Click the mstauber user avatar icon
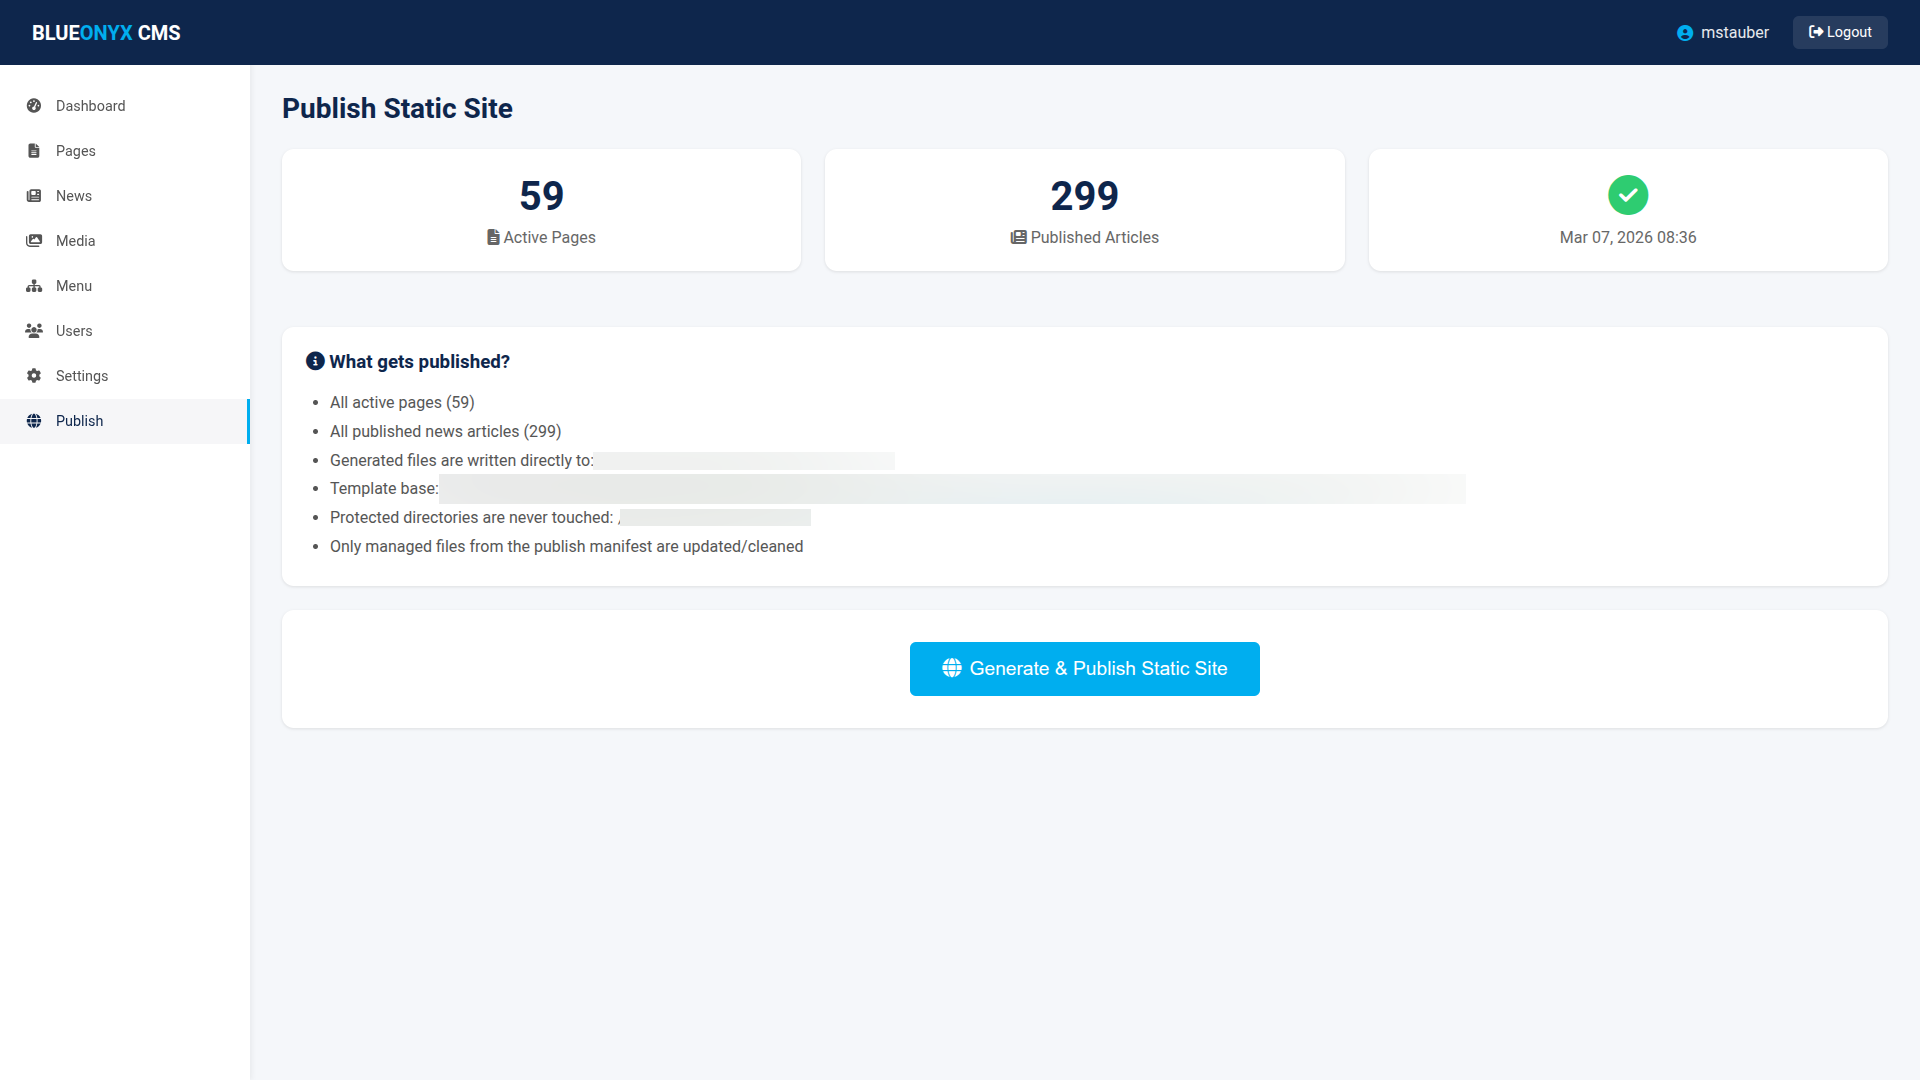1920x1080 pixels. click(1685, 33)
